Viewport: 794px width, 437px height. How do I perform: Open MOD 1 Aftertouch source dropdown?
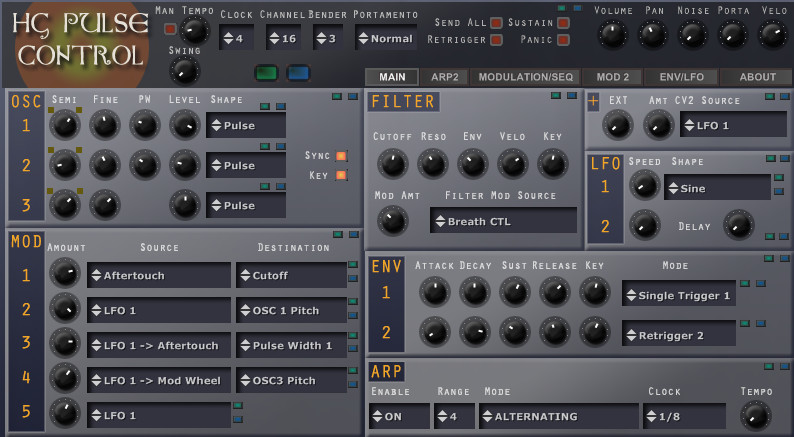(x=159, y=275)
